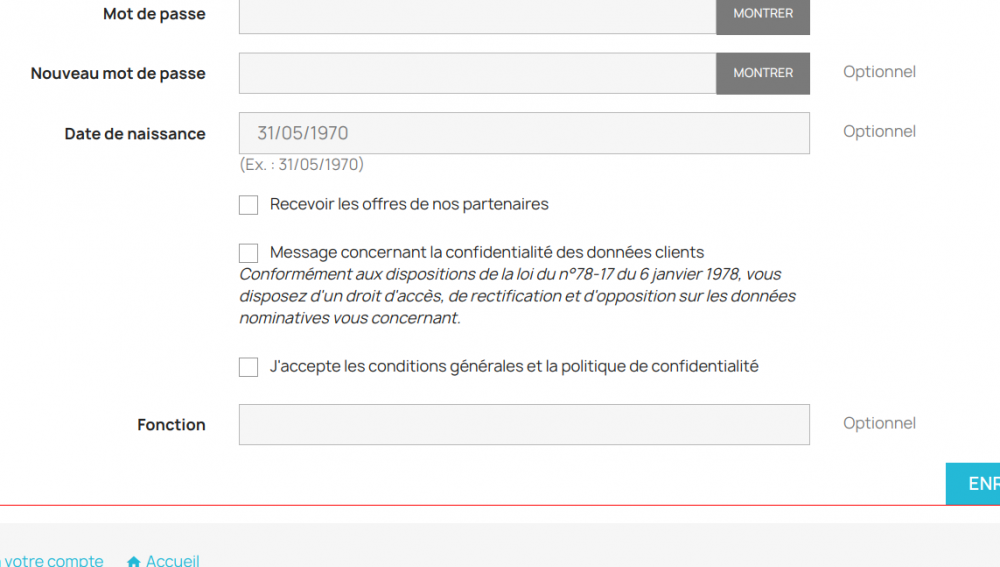The width and height of the screenshot is (1000, 567).
Task: Follow the 'votre compte' link
Action: (x=54, y=561)
